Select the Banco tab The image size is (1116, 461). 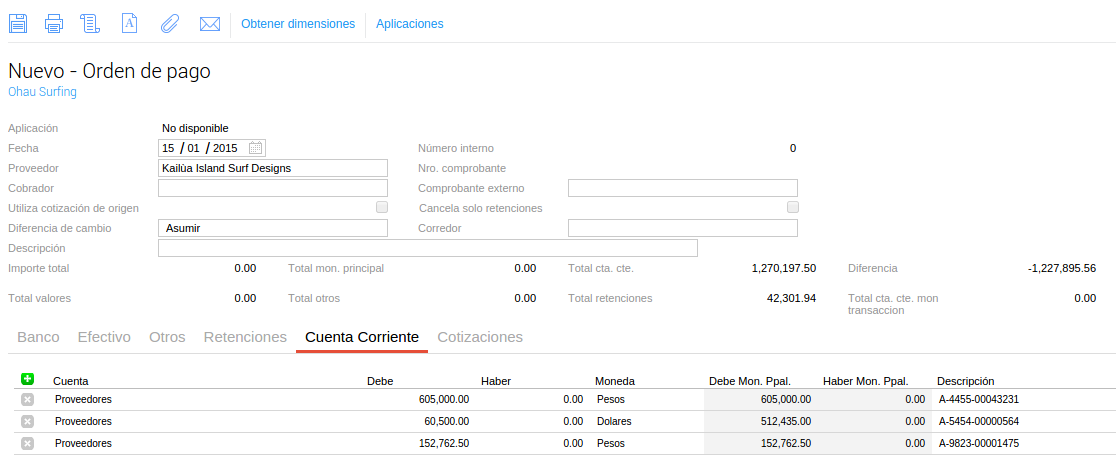[38, 337]
